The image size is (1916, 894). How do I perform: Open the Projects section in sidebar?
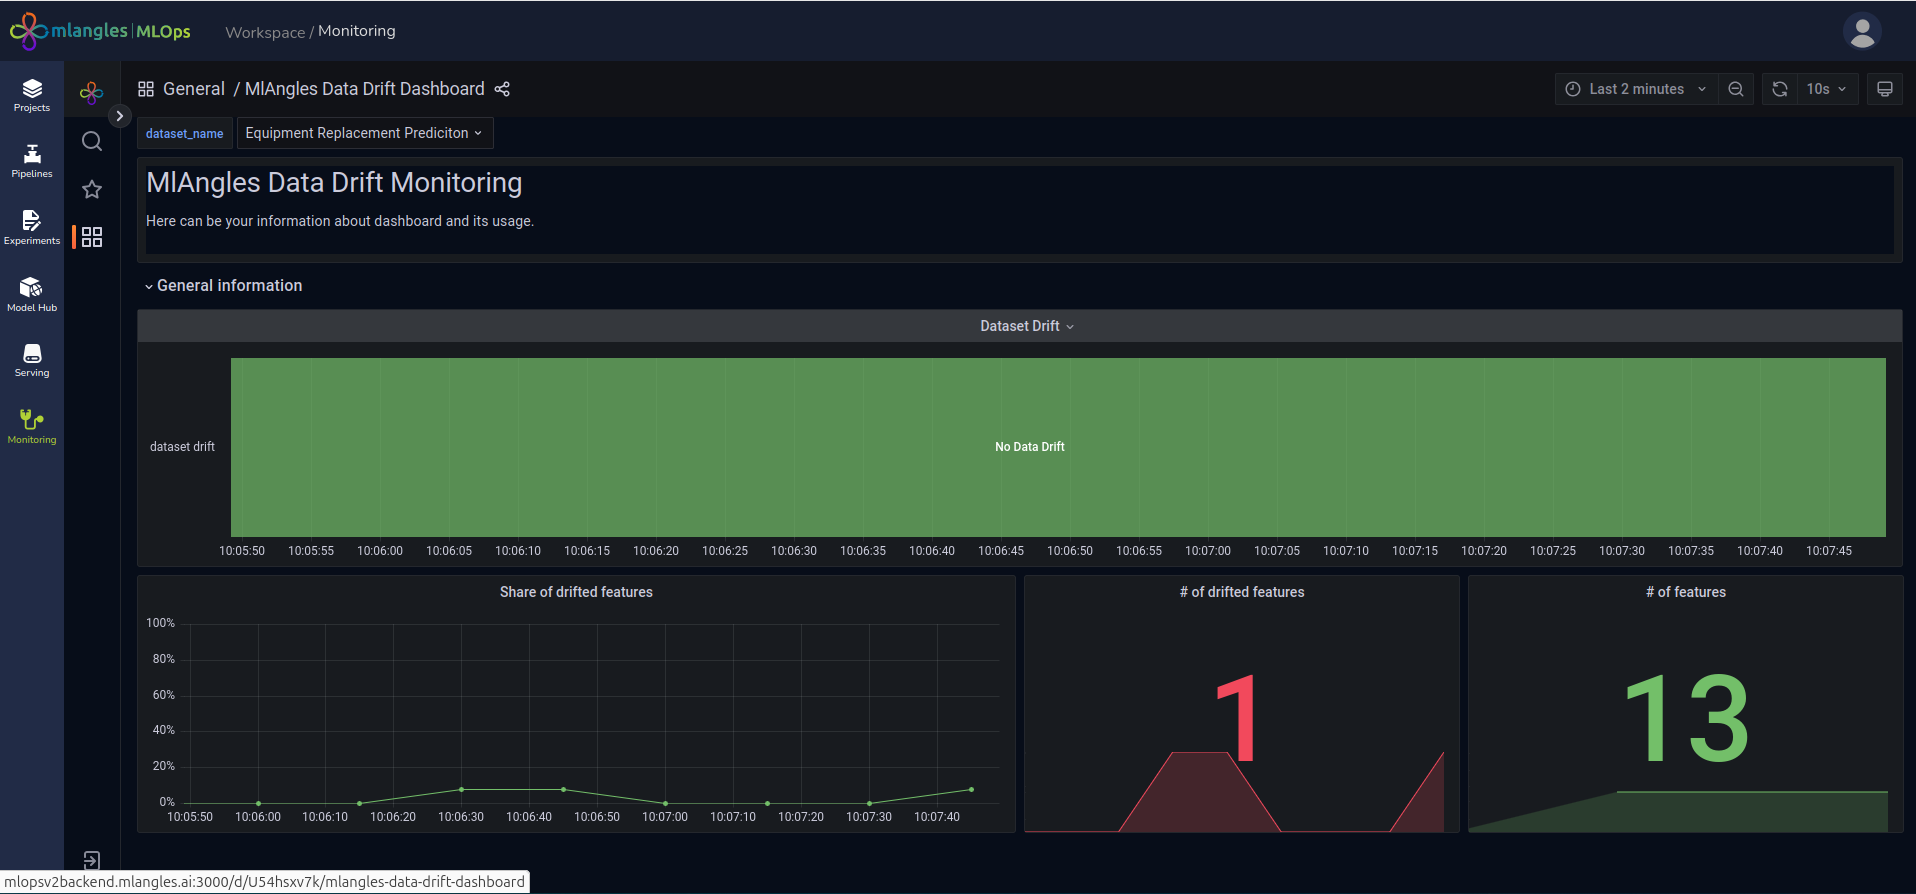click(32, 95)
